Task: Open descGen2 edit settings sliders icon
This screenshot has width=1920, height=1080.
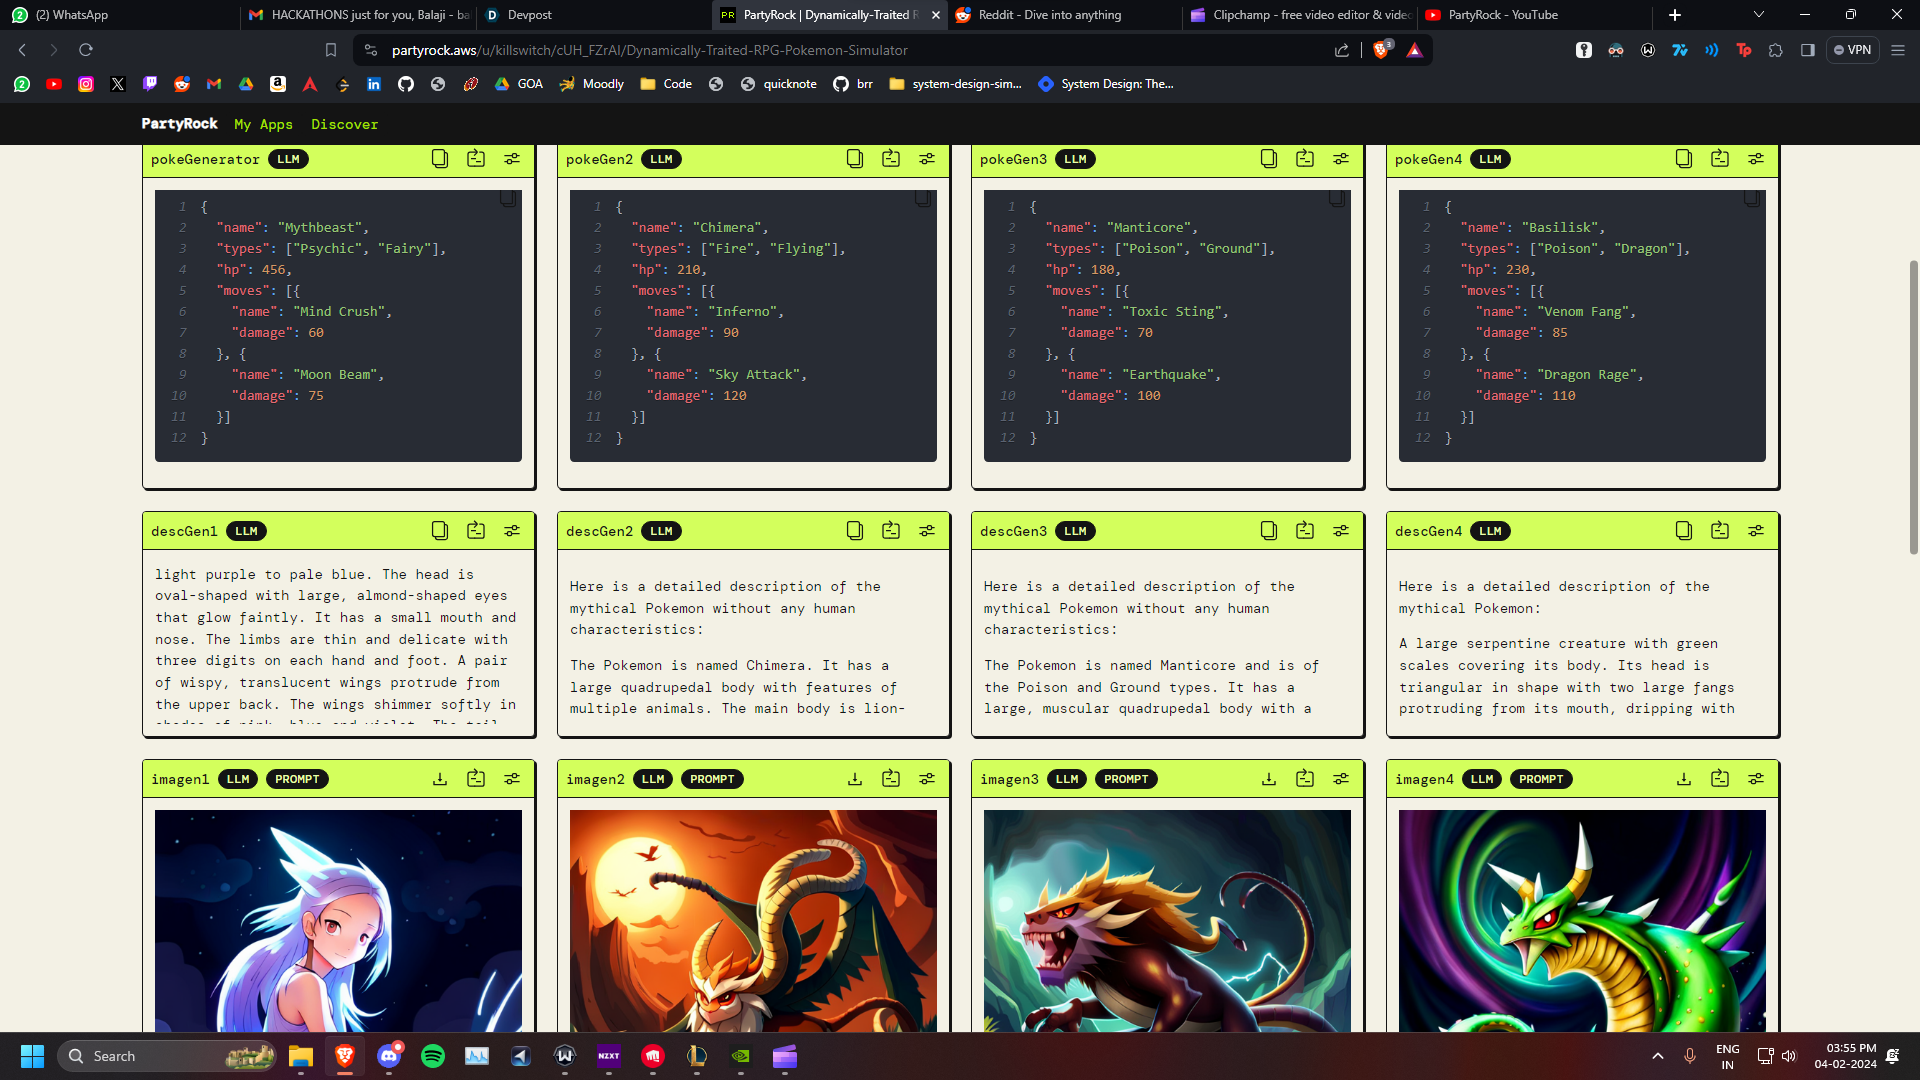Action: (x=927, y=531)
